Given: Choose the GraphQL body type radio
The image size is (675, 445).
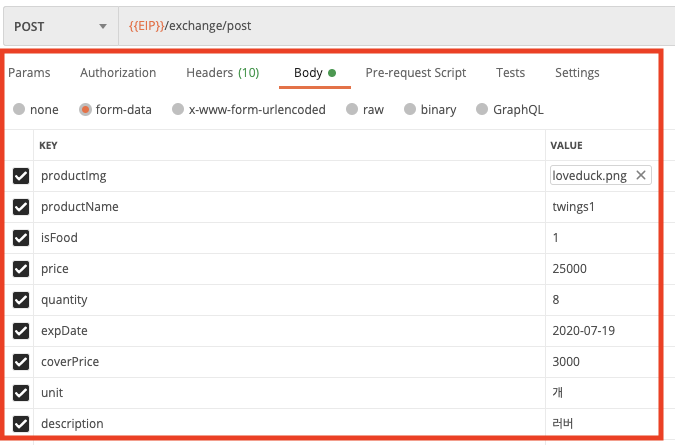Looking at the screenshot, I should [482, 109].
